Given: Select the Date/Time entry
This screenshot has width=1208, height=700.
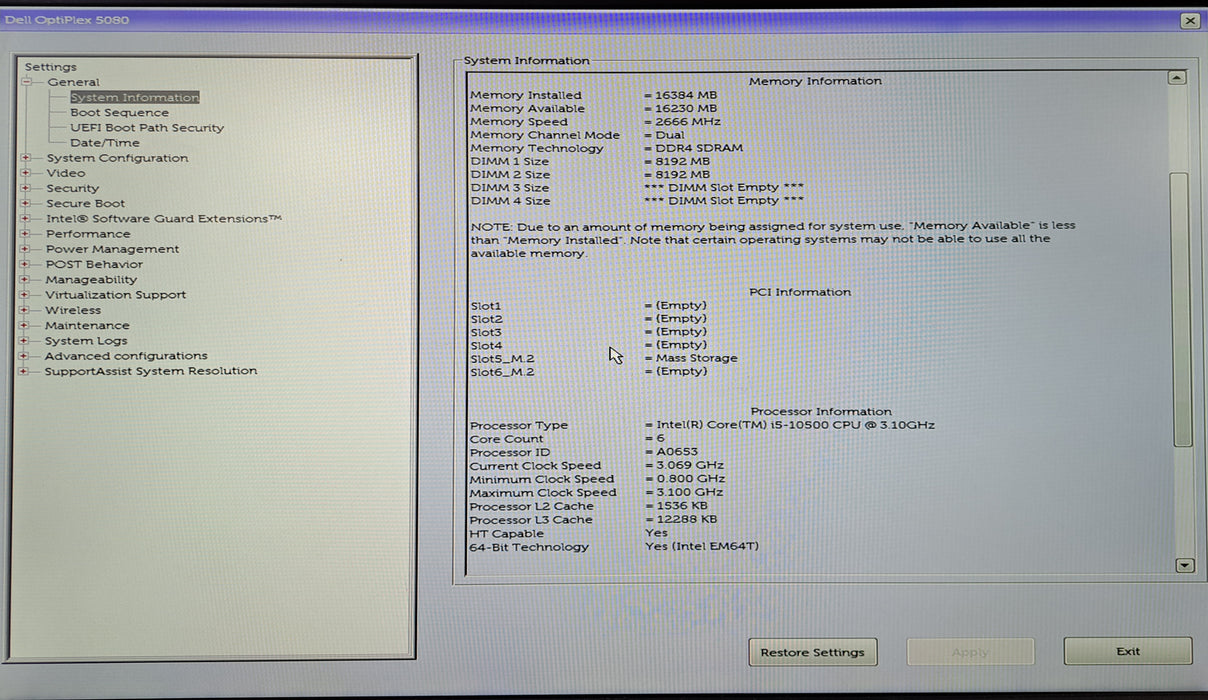Looking at the screenshot, I should coord(105,143).
